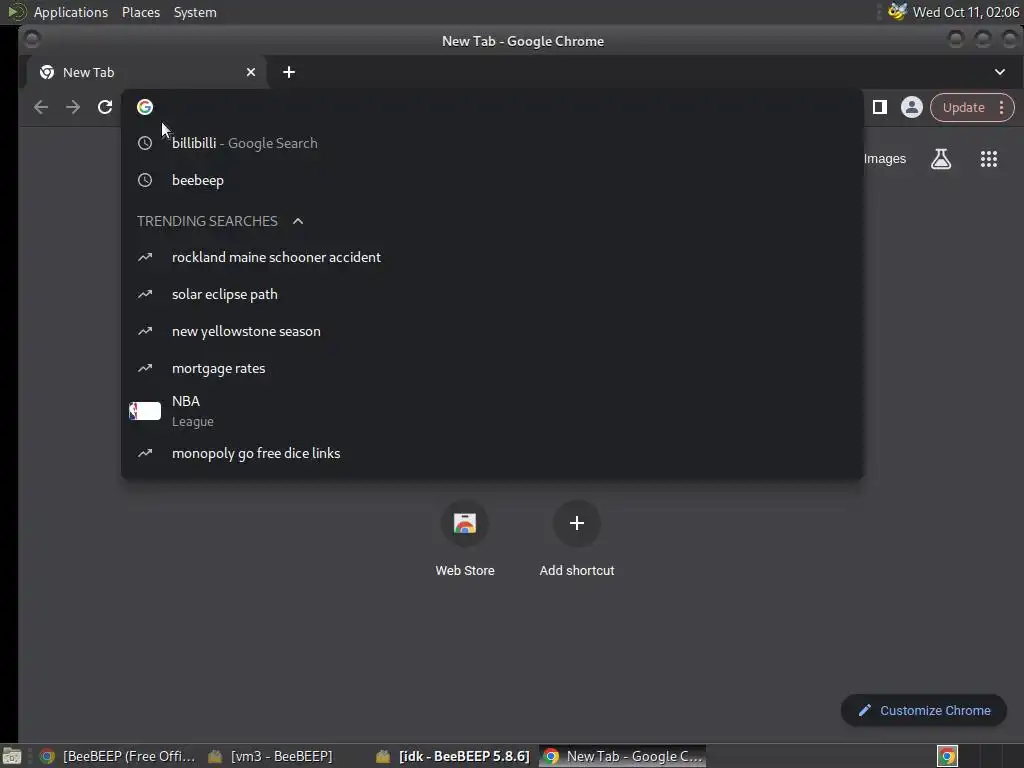This screenshot has height=768, width=1024.
Task: Select mortgage rates suggestion
Action: coord(492,368)
